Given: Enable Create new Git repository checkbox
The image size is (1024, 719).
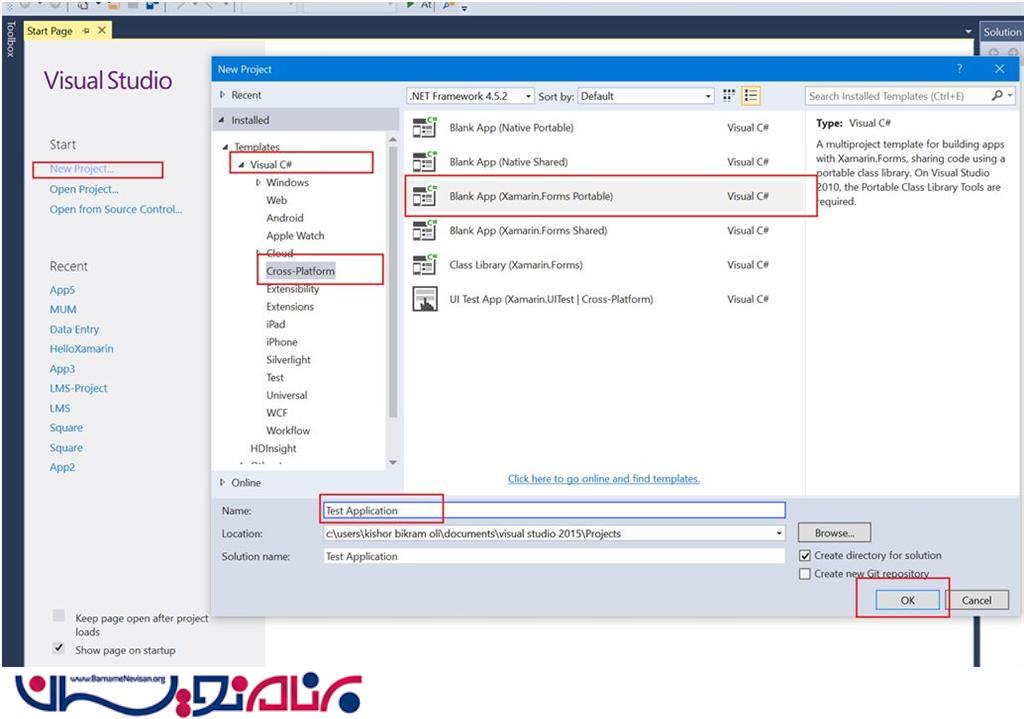Looking at the screenshot, I should 805,574.
